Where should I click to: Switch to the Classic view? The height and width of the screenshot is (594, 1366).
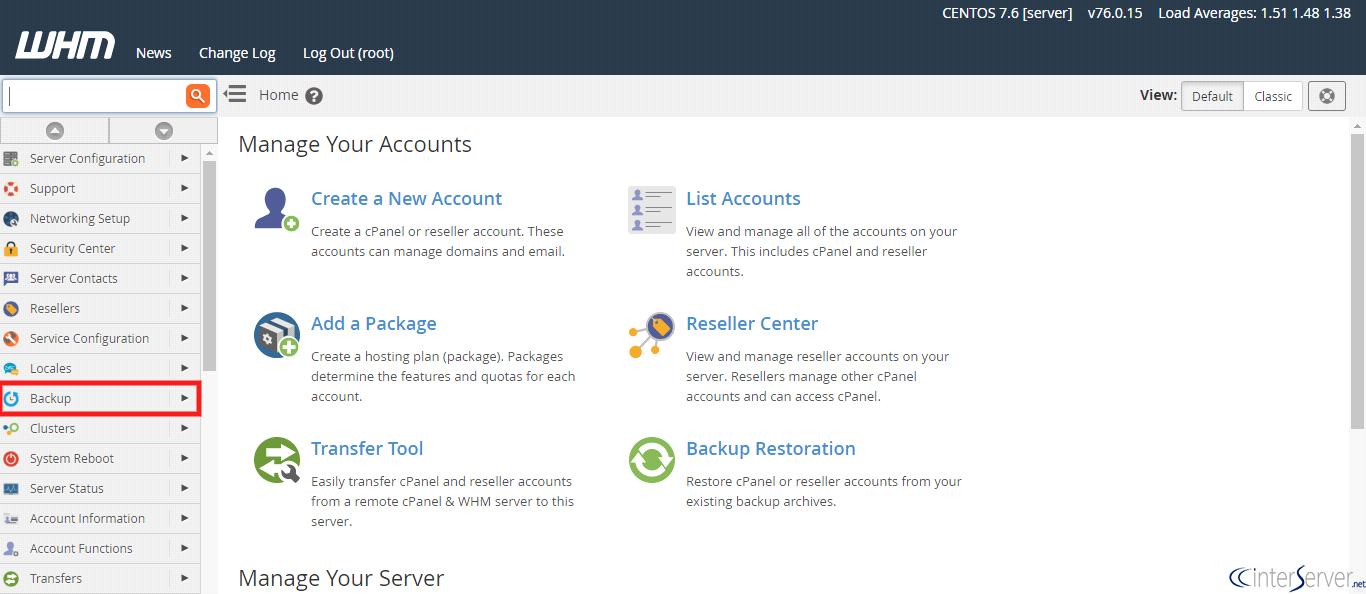[x=1273, y=96]
